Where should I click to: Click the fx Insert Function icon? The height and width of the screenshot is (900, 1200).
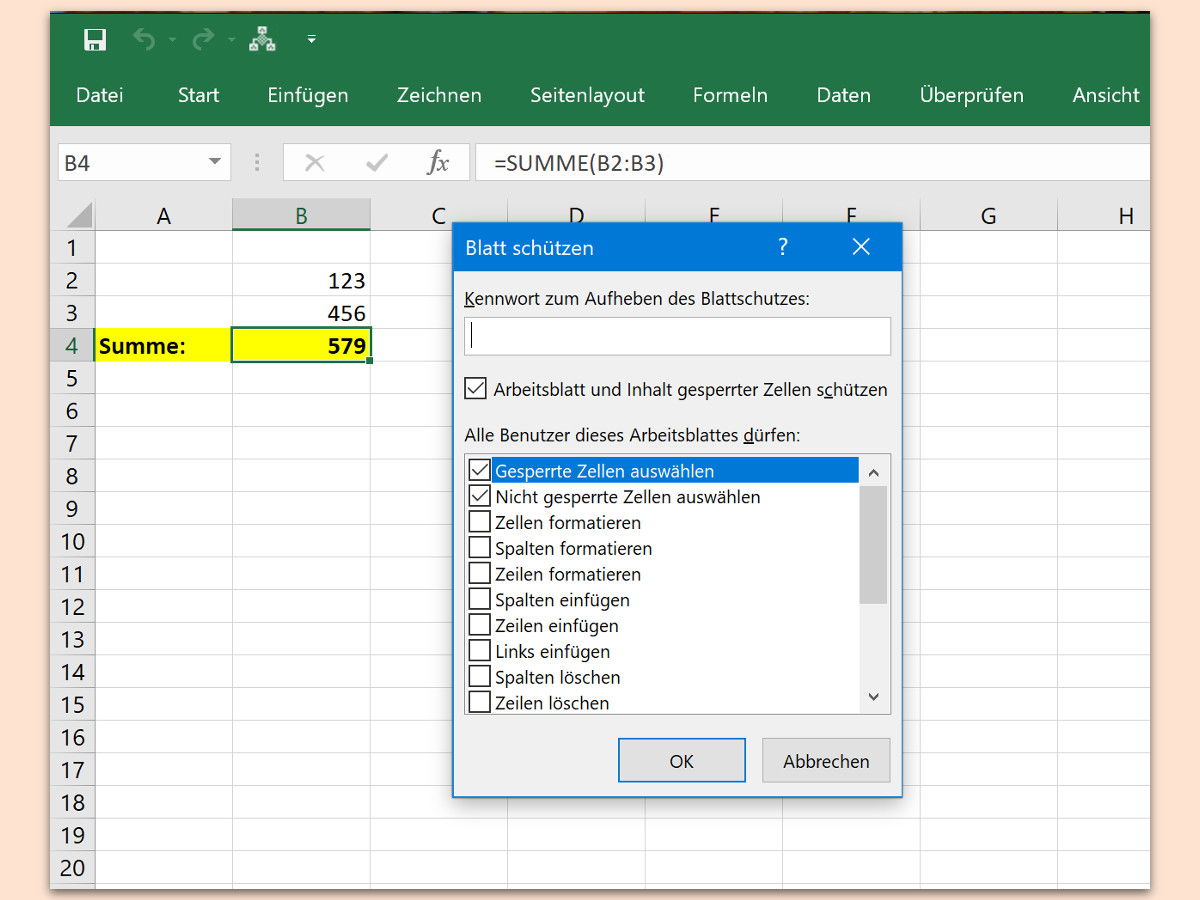(x=438, y=163)
